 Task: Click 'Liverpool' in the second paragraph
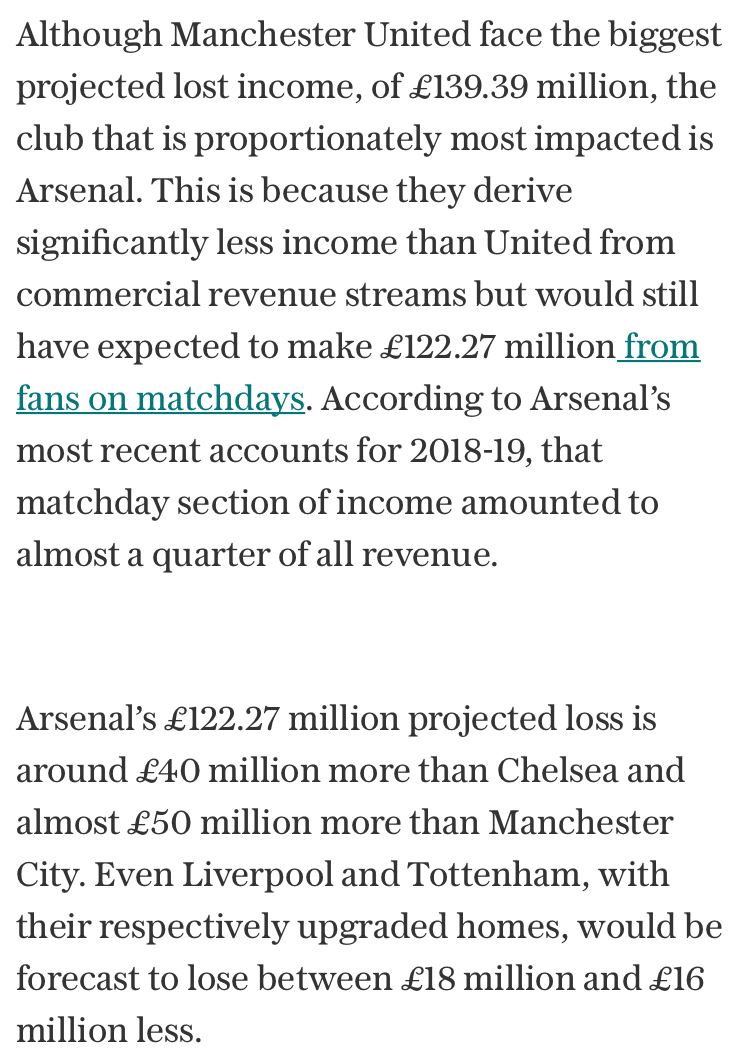tap(257, 875)
